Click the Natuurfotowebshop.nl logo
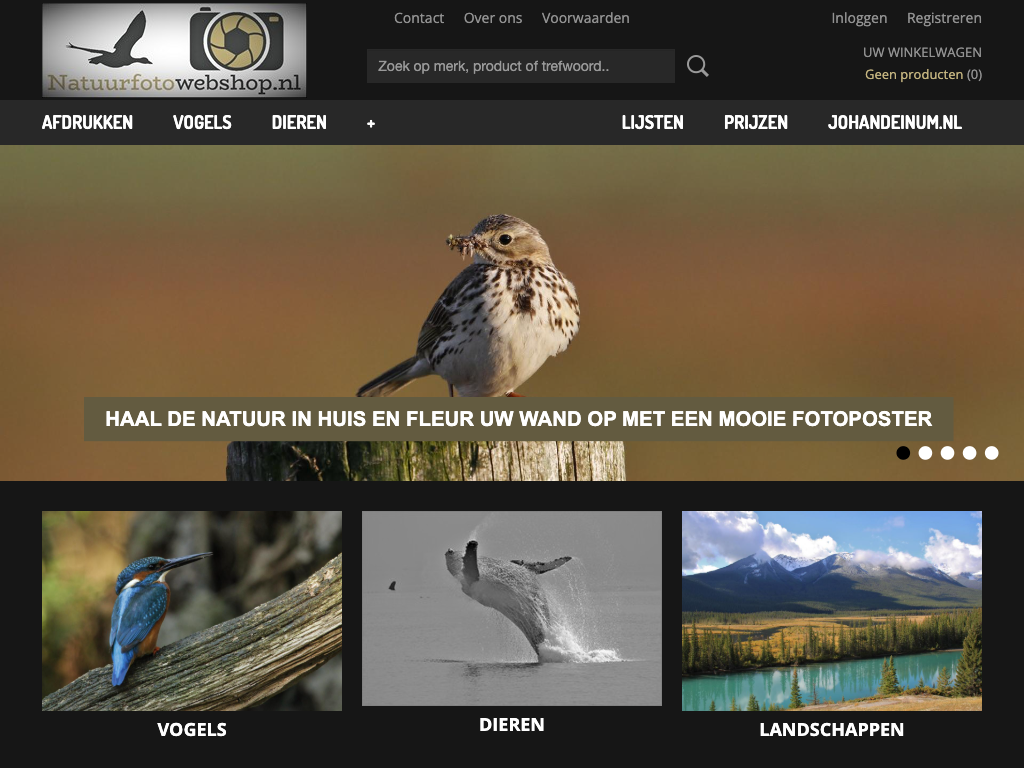This screenshot has width=1024, height=768. [174, 50]
